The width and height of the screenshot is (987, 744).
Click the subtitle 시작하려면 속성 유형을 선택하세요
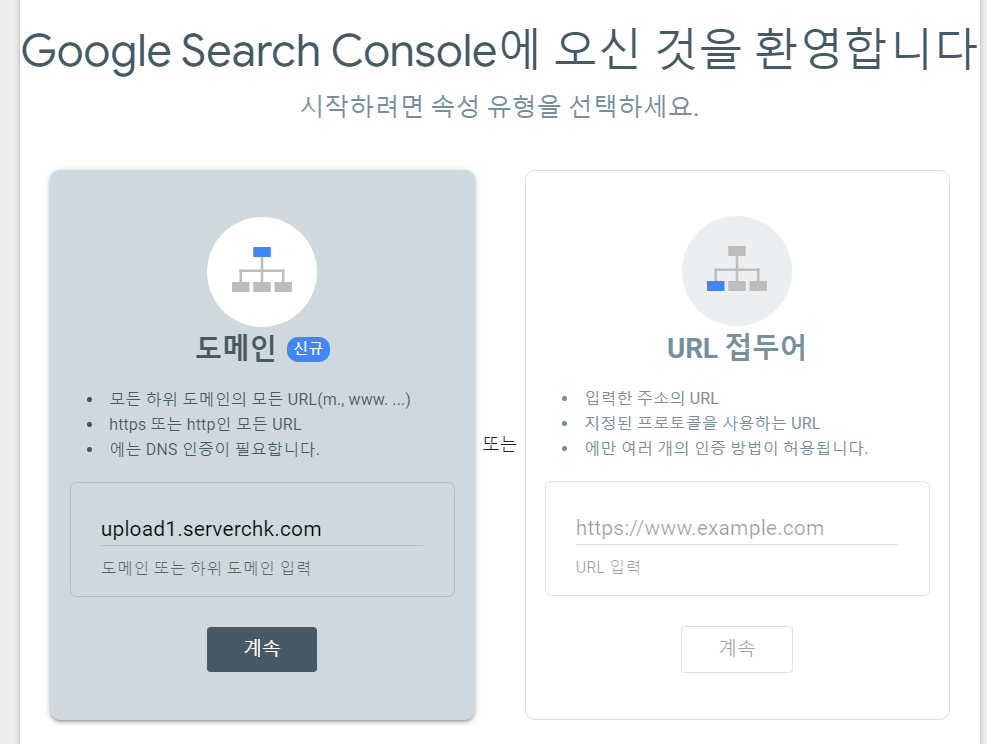point(499,106)
